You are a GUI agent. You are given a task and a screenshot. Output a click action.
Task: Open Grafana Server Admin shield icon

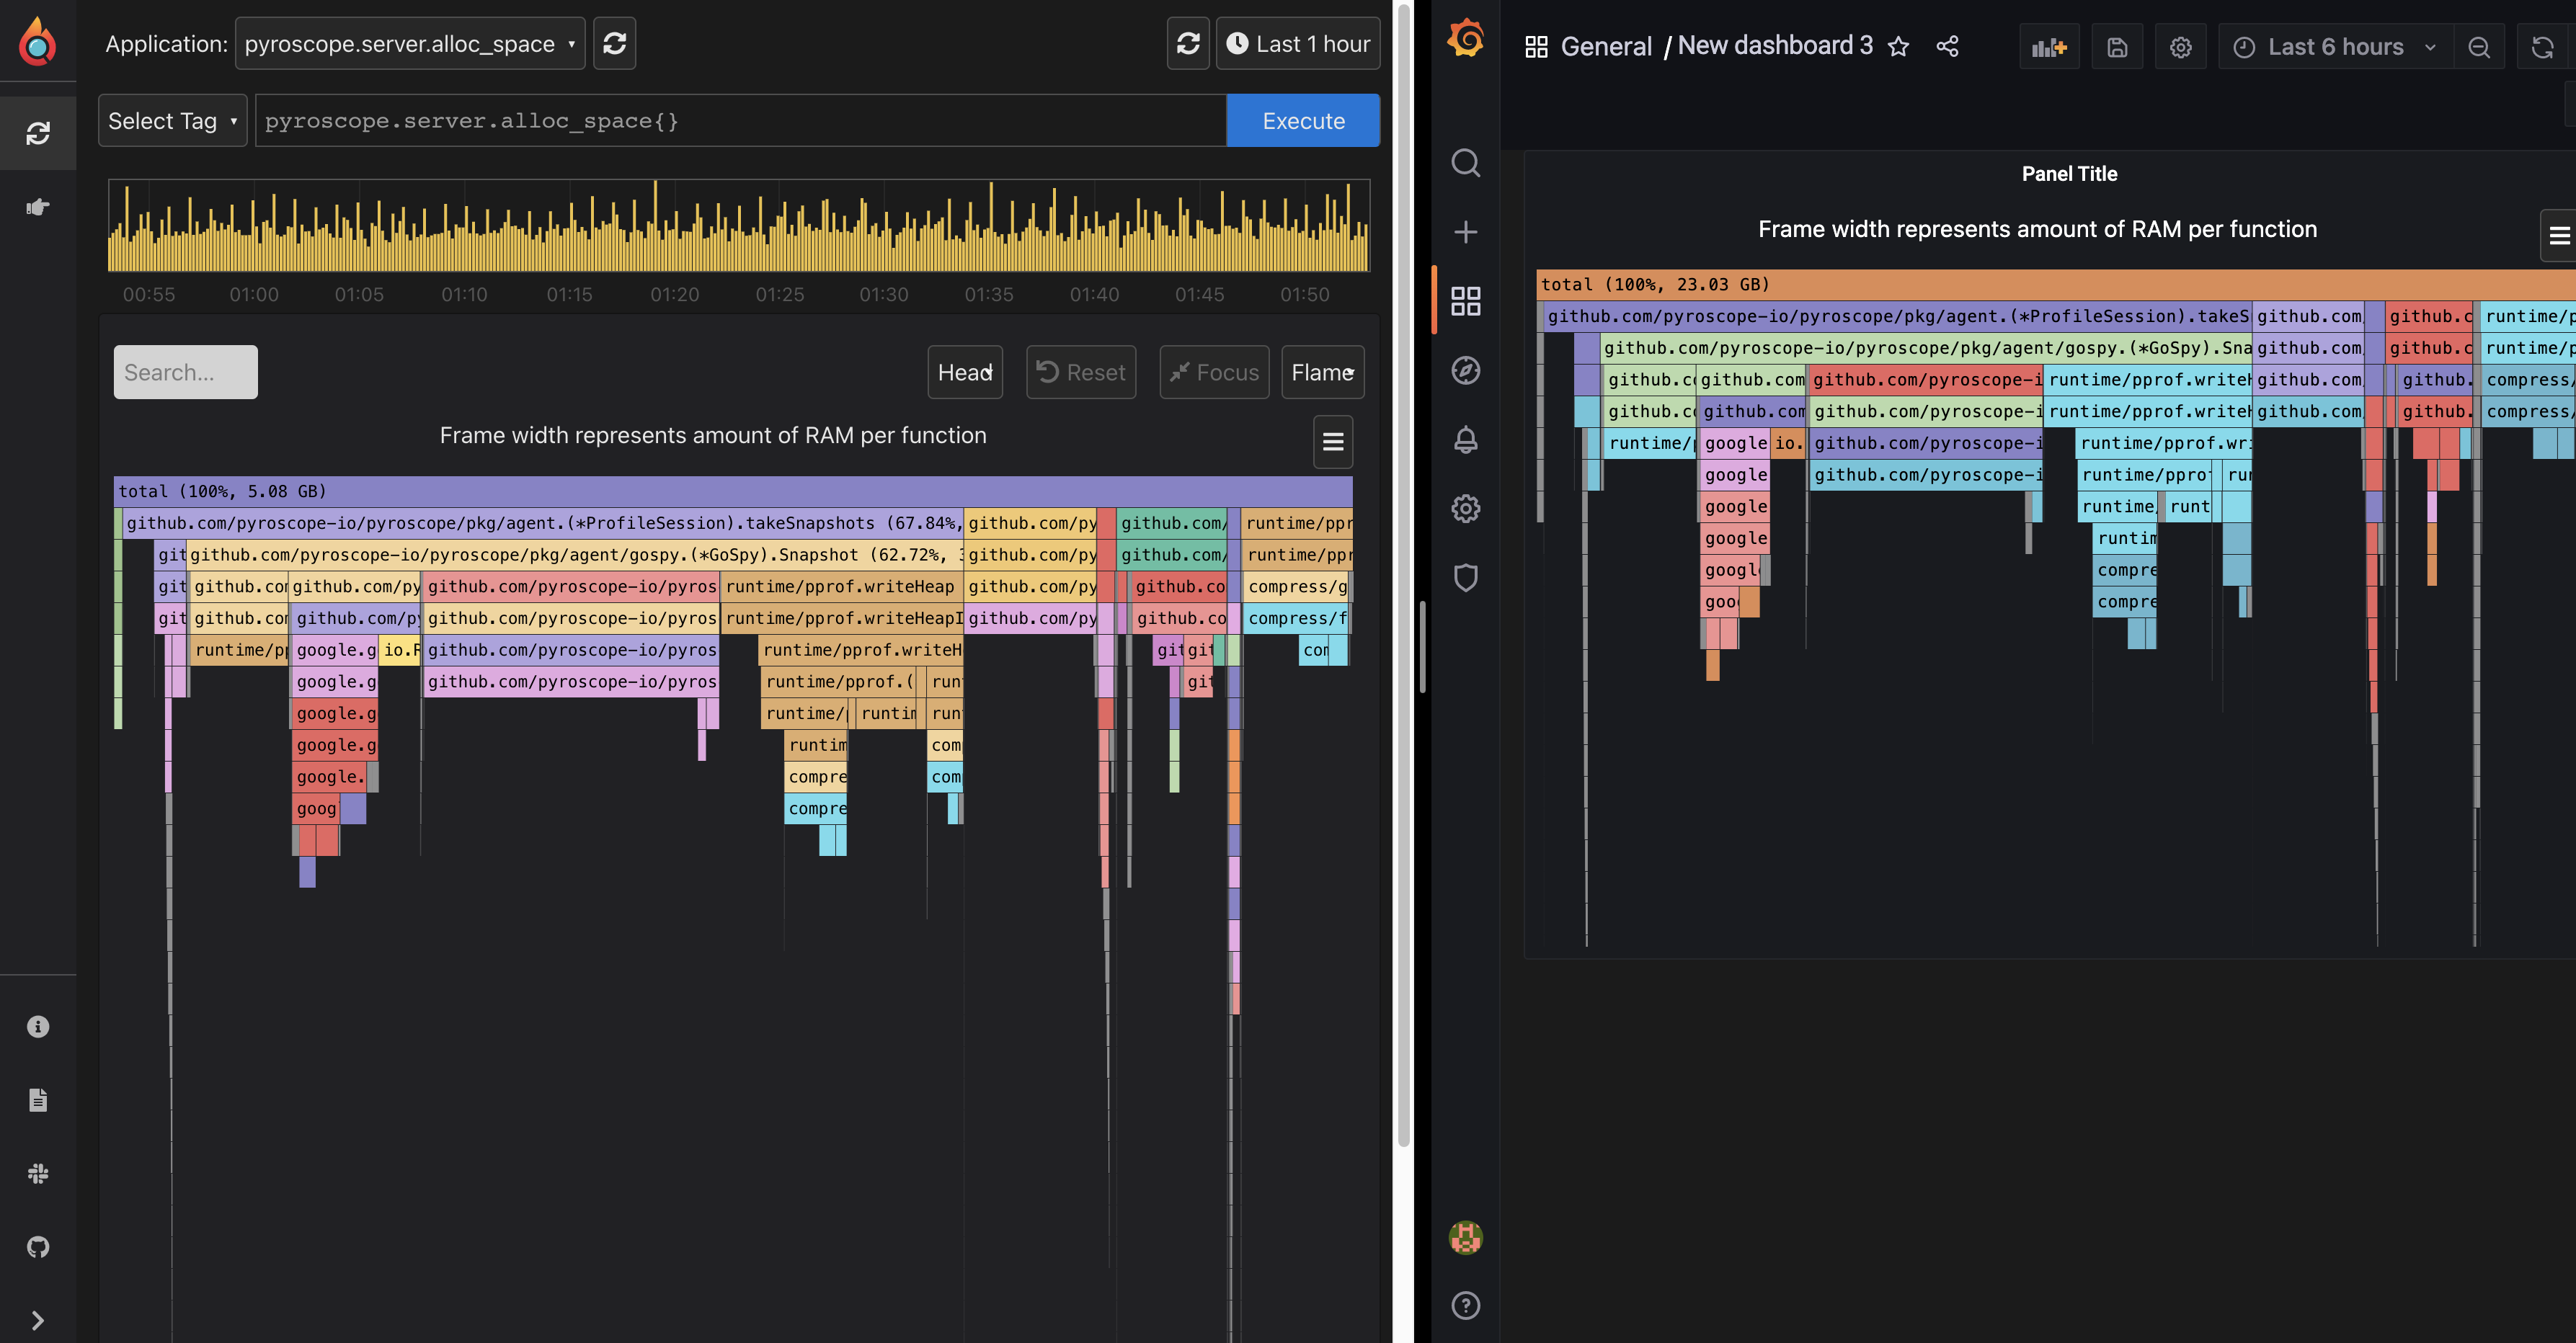(1466, 577)
